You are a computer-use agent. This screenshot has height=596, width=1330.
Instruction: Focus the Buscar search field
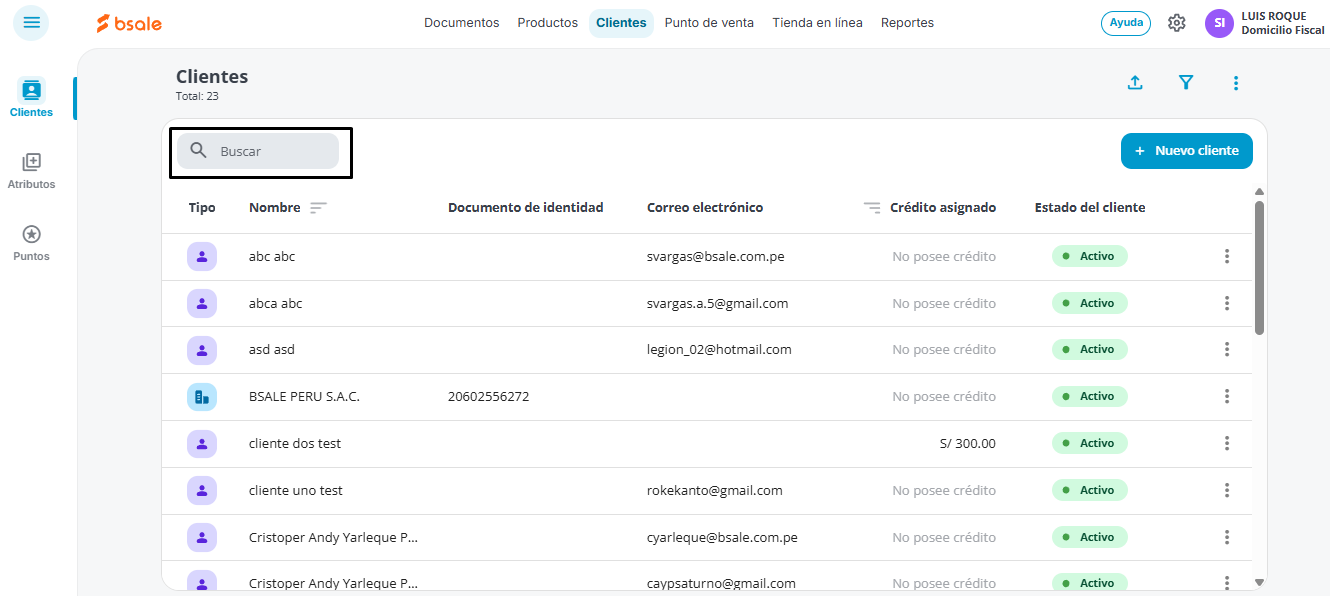pos(258,151)
